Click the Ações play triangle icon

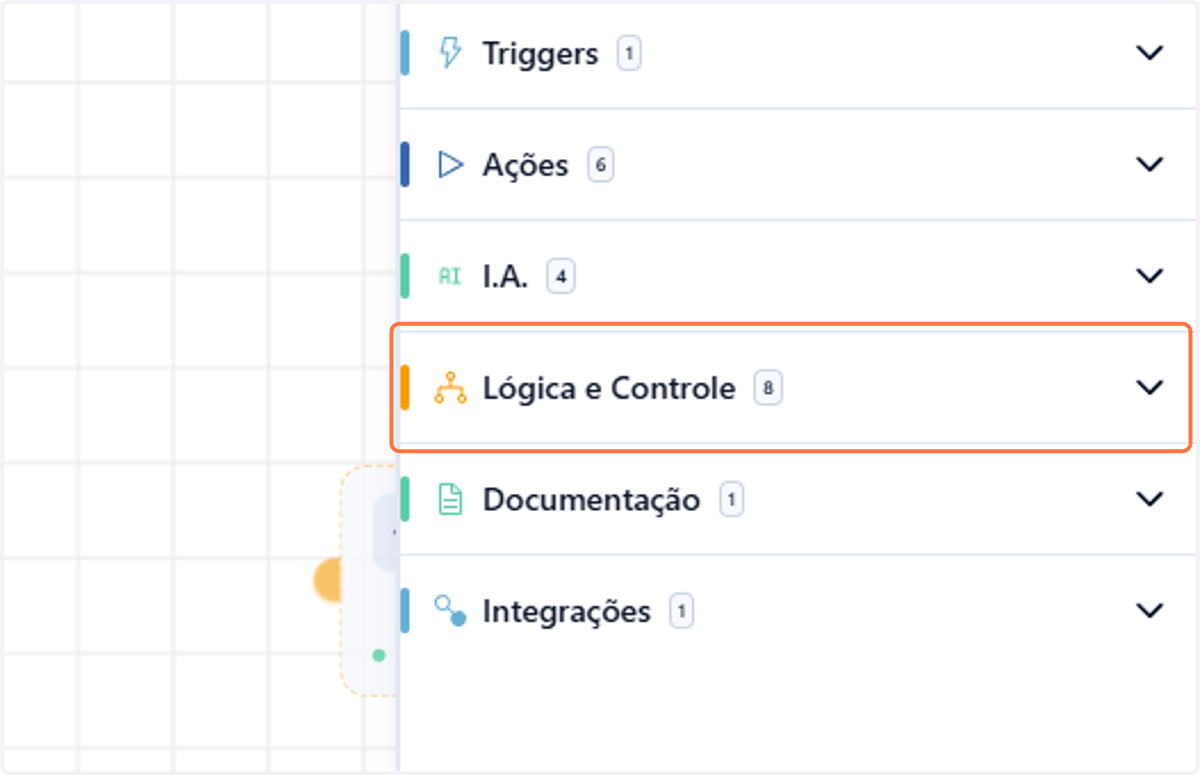pos(451,165)
